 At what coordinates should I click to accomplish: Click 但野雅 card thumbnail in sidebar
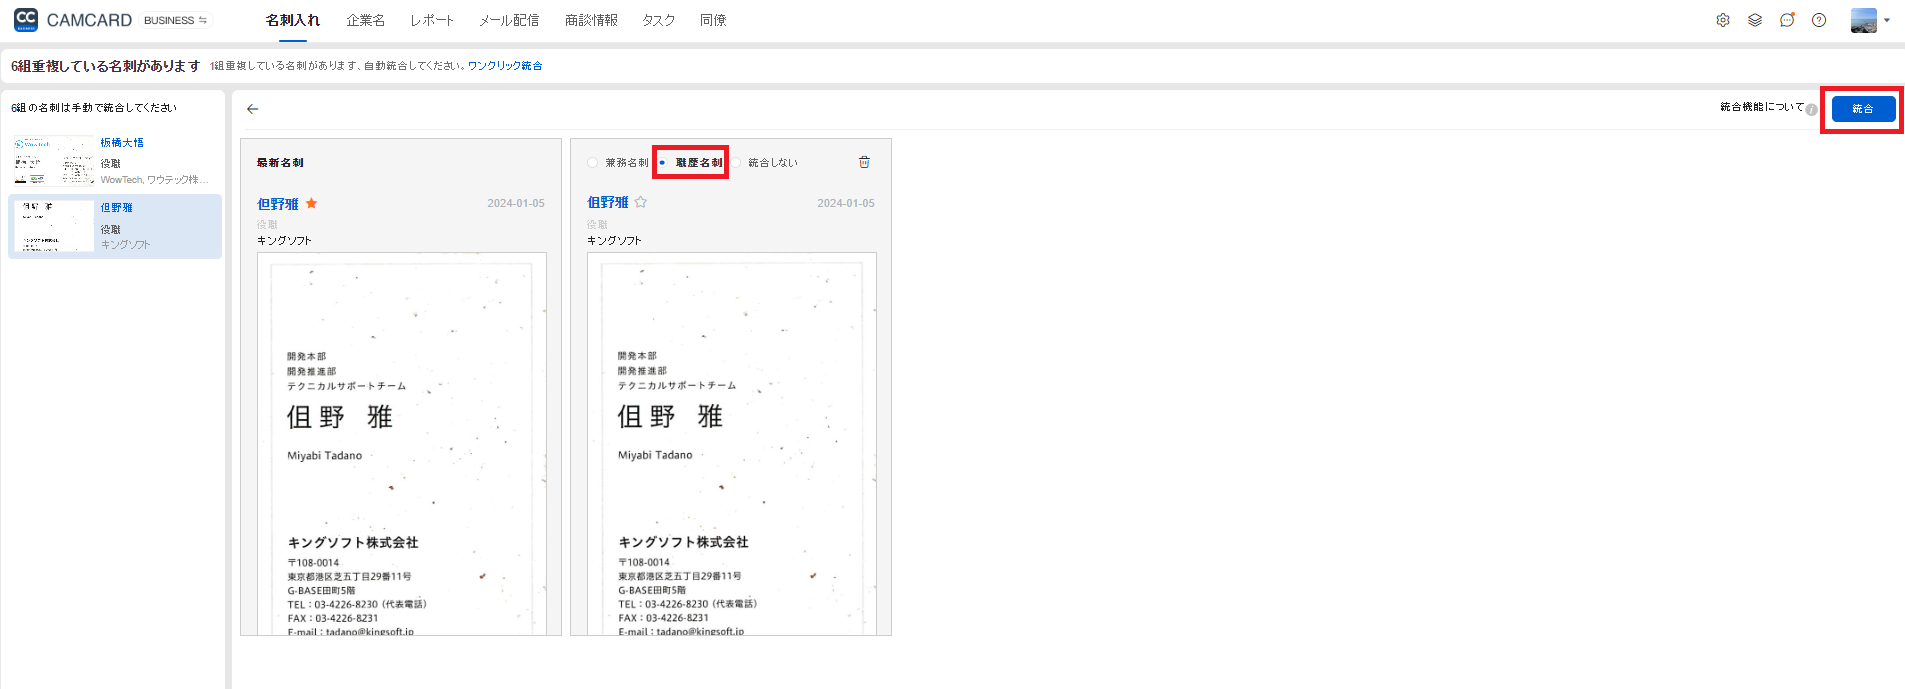[x=54, y=226]
